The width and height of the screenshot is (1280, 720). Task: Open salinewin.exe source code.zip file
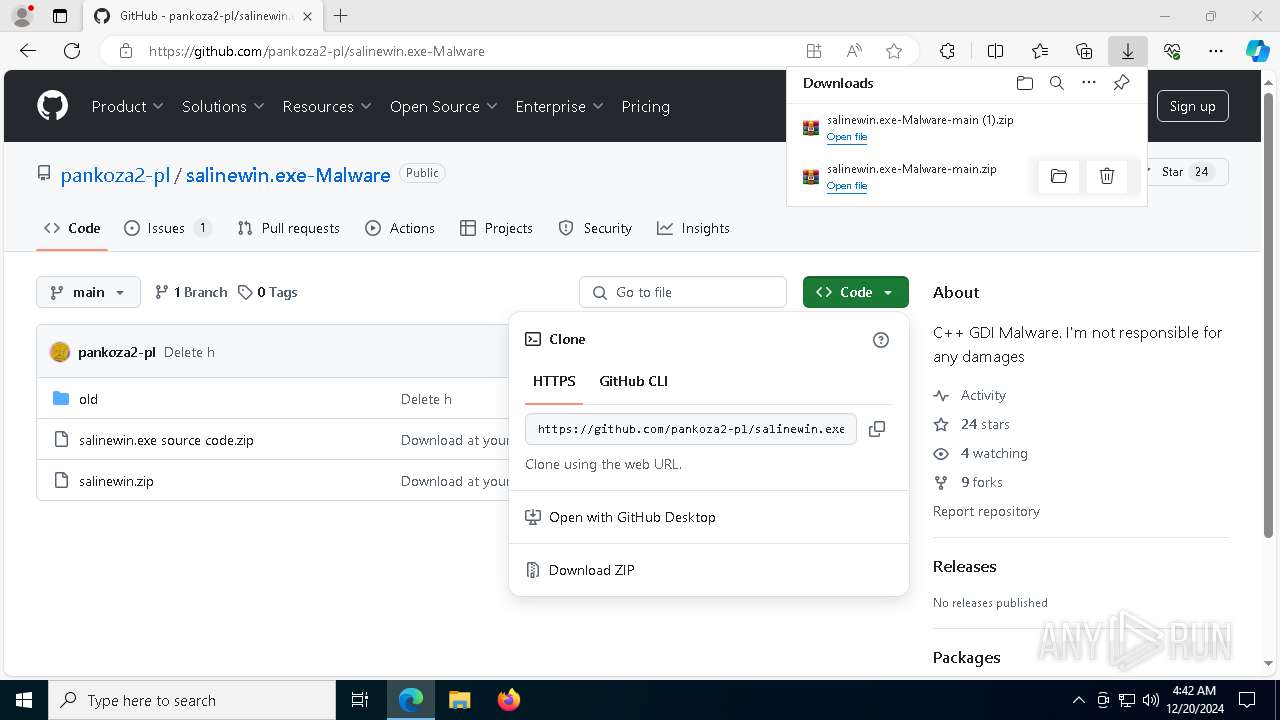166,440
